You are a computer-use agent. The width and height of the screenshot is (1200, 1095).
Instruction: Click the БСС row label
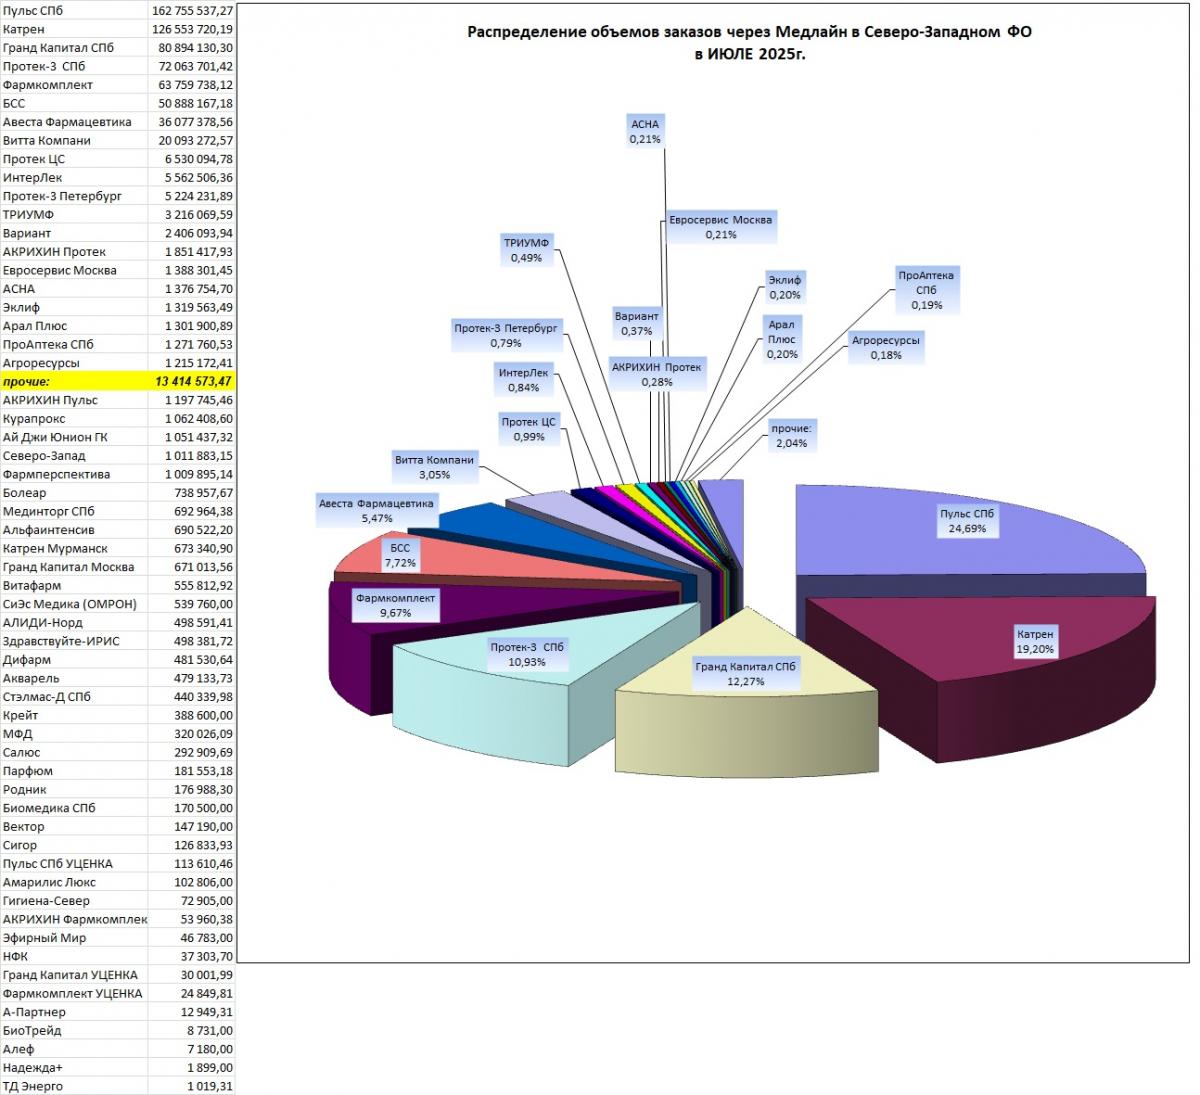pos(74,103)
